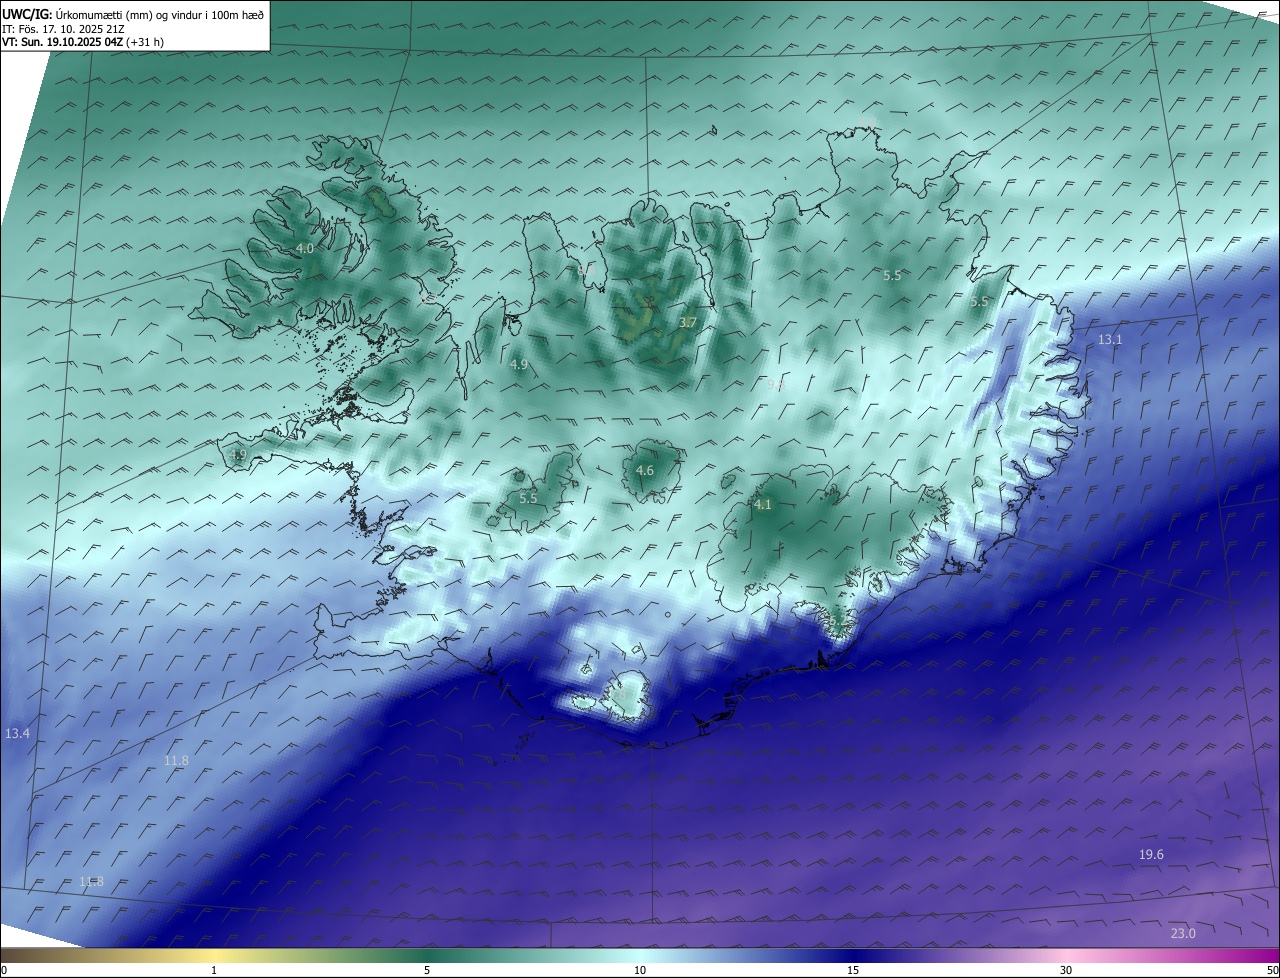Click the 13.1 value off the east coast
Screen dimensions: 1280x978
coord(1110,340)
